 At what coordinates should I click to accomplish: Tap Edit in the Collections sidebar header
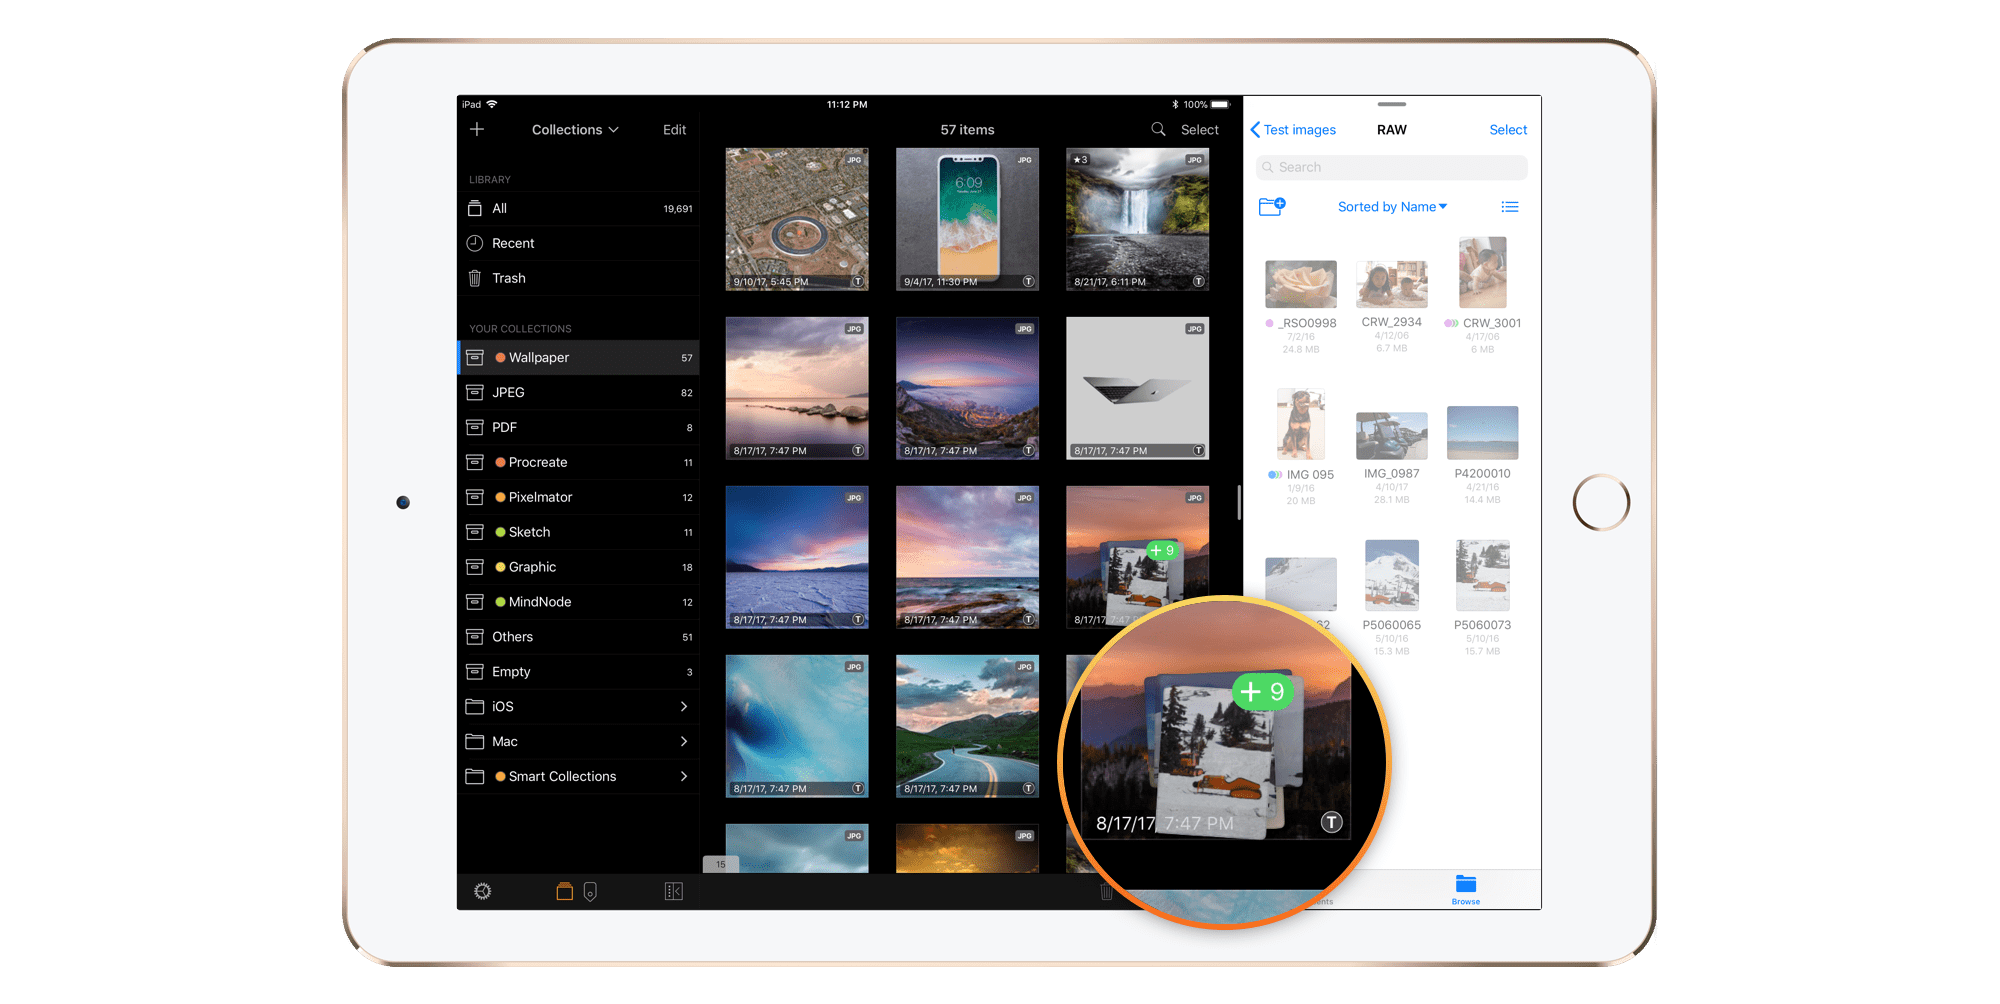coord(673,129)
